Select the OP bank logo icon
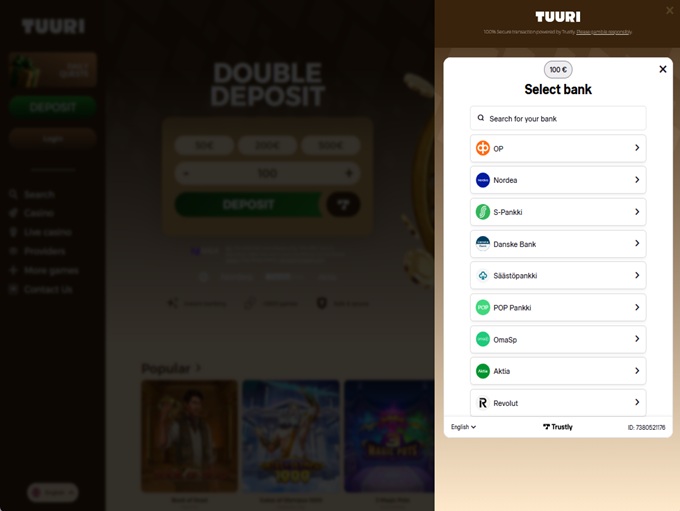Screen dimensions: 680x511 (x=483, y=148)
